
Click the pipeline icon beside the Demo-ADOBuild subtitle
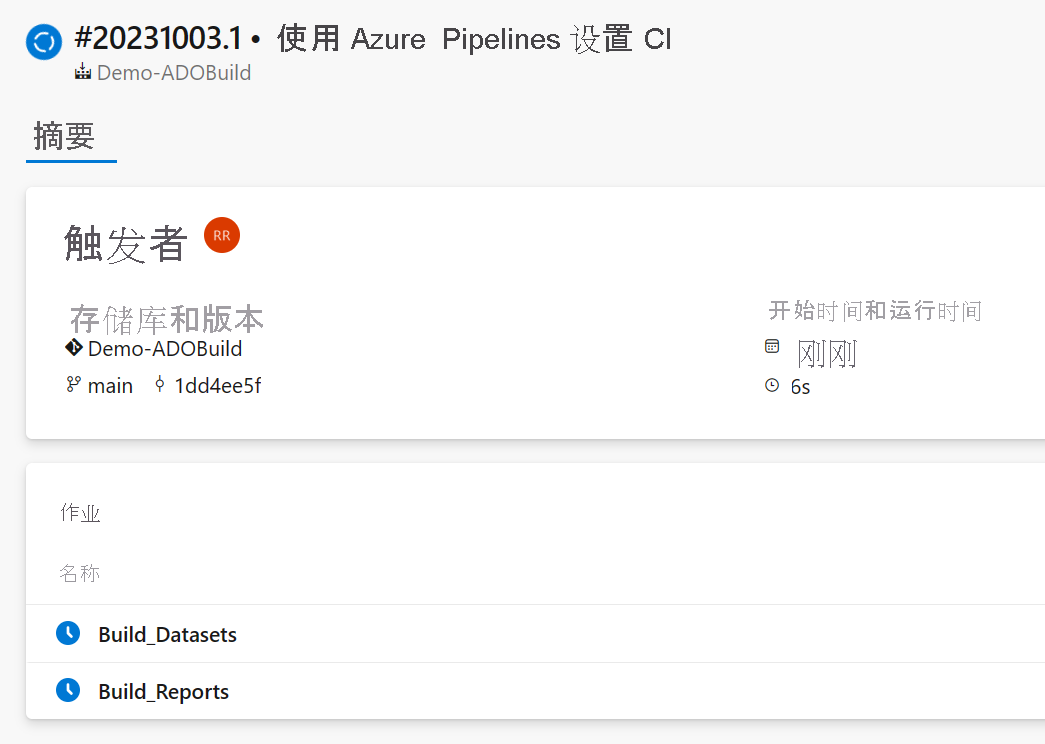pyautogui.click(x=83, y=71)
